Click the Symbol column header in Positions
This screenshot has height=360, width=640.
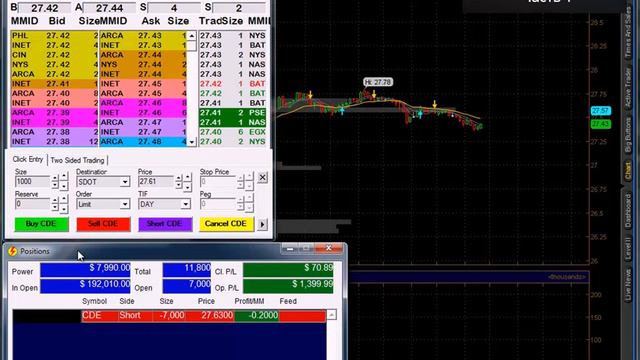point(94,301)
